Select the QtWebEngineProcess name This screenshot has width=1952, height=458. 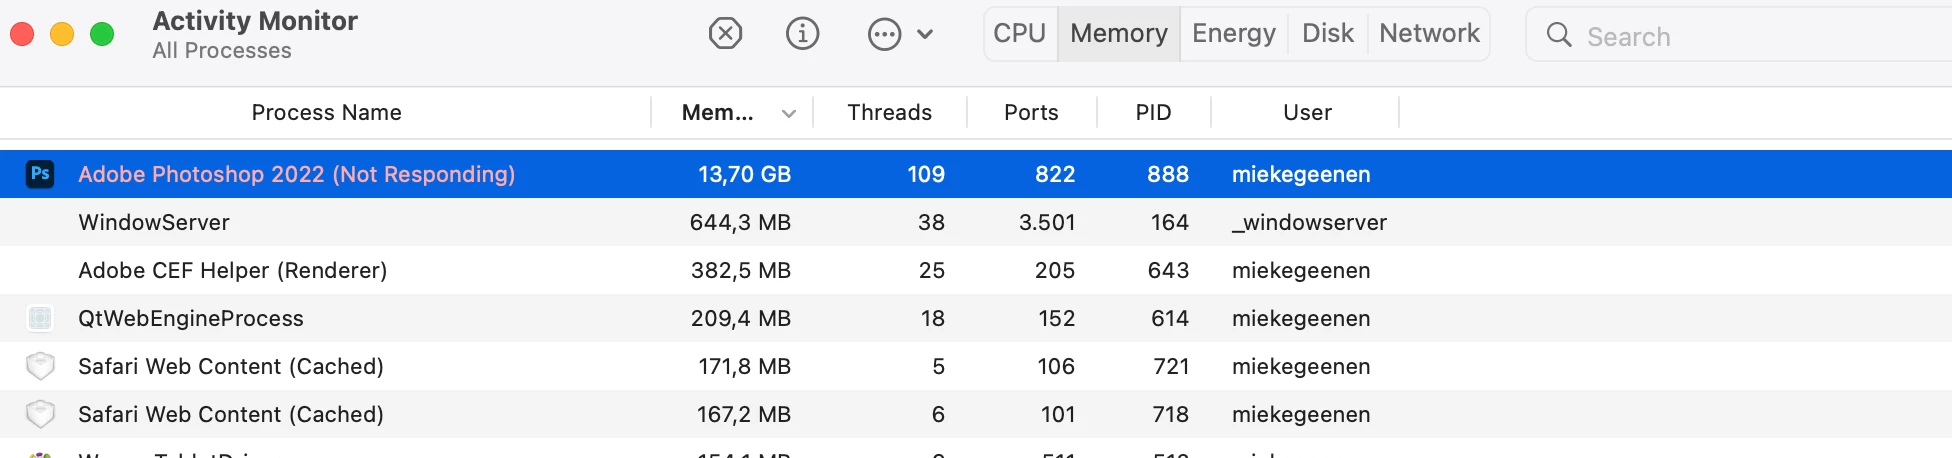tap(191, 318)
